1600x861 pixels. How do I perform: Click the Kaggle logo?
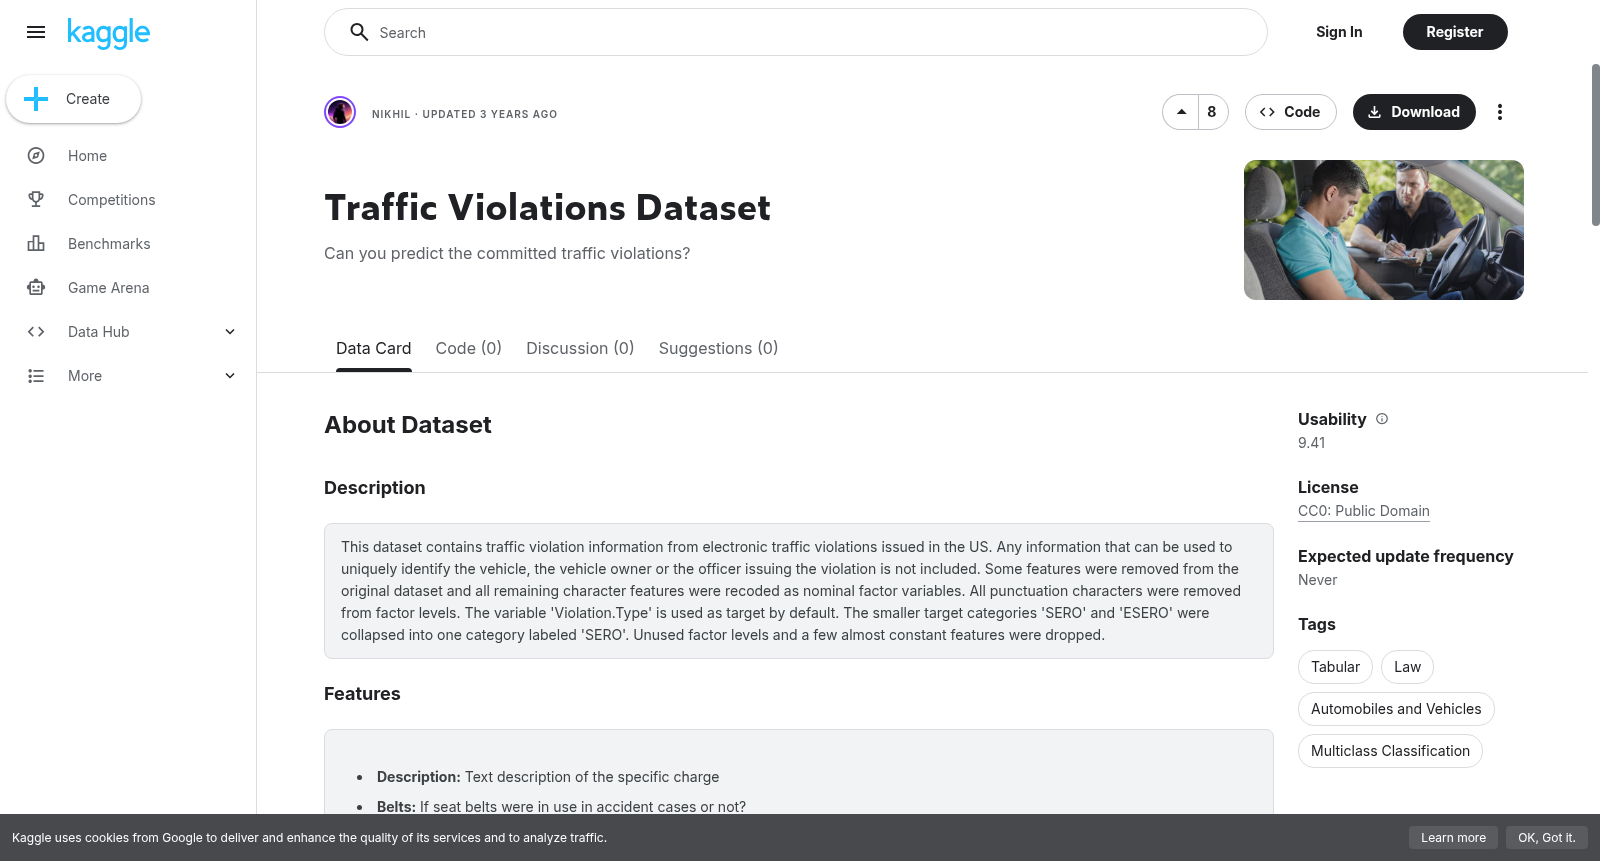(x=108, y=33)
